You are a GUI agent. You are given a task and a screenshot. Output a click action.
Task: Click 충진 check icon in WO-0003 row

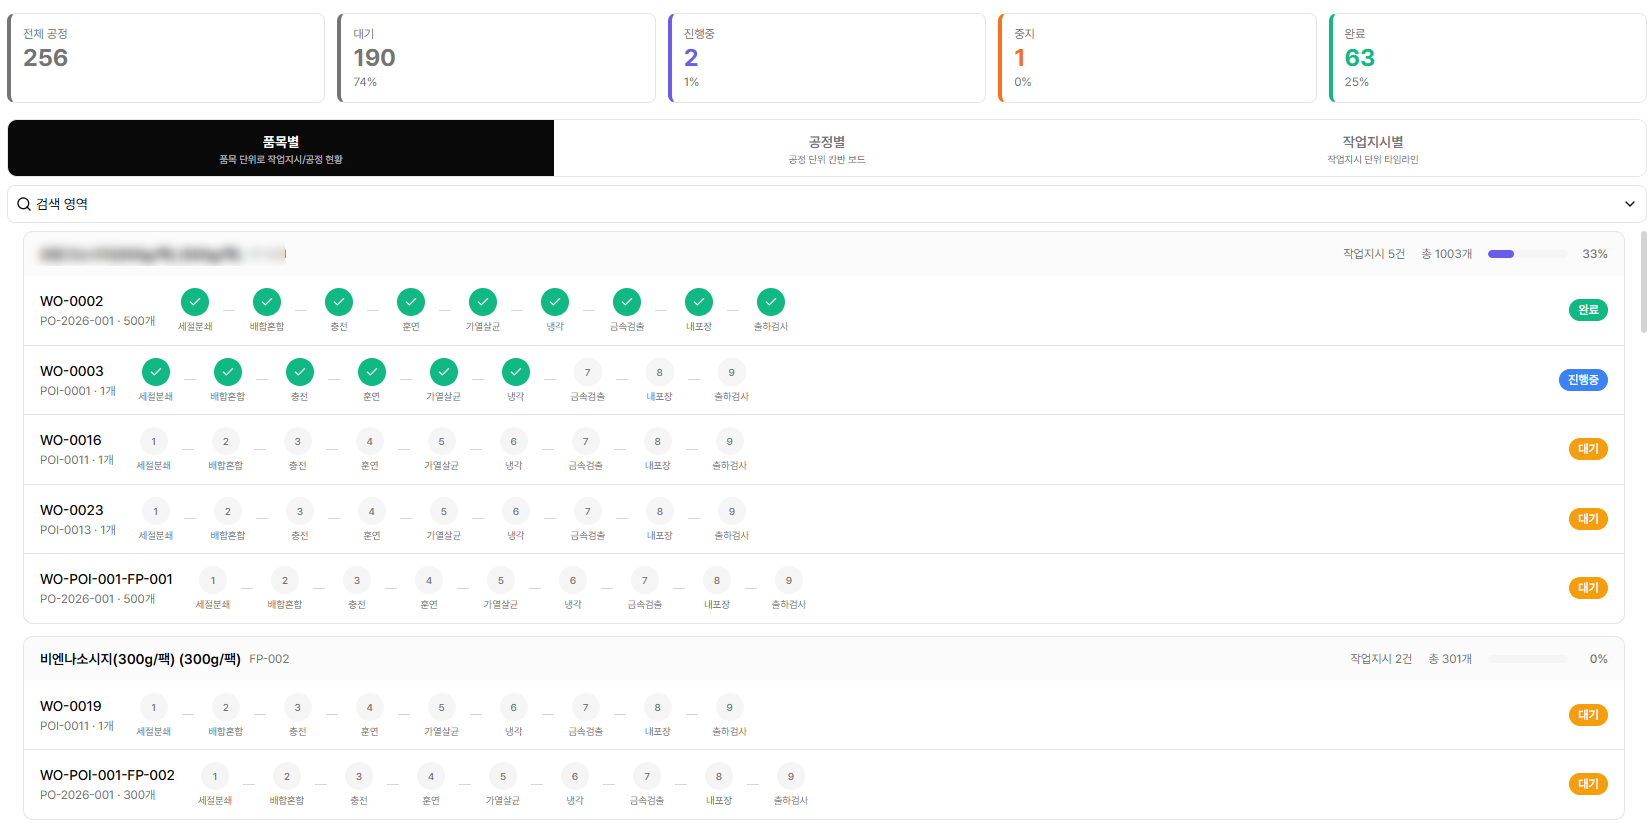[300, 372]
